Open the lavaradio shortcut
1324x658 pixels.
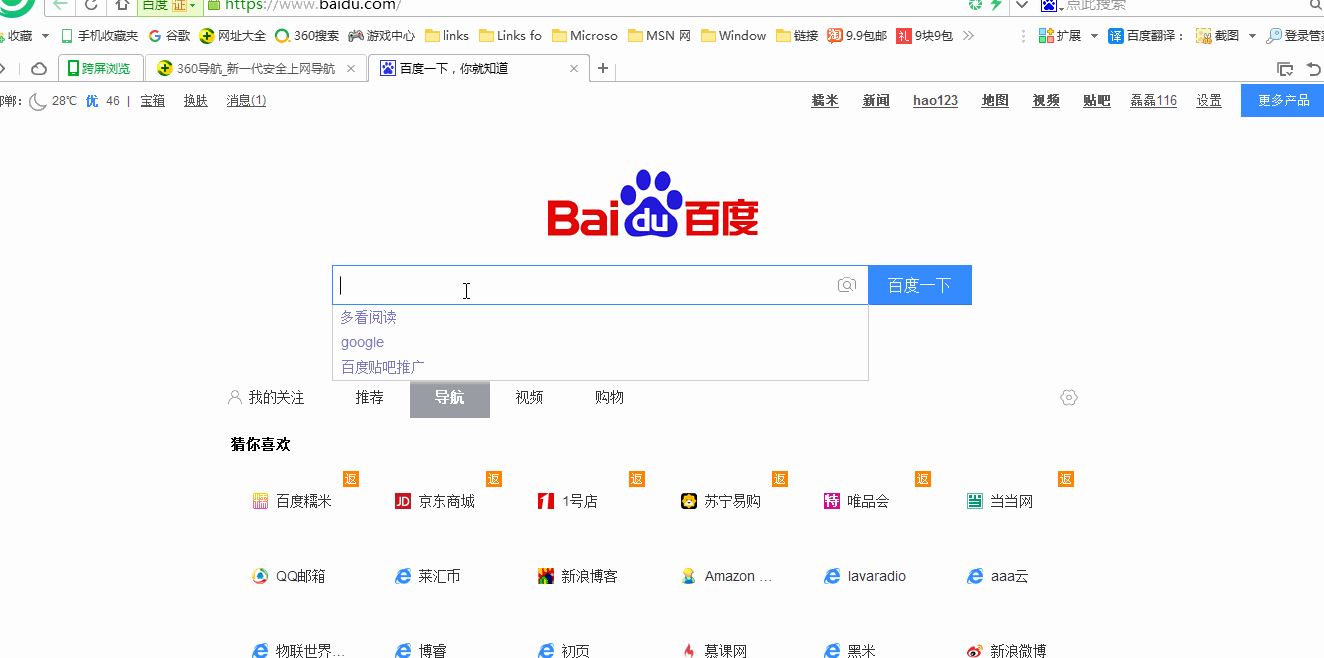pyautogui.click(x=865, y=576)
